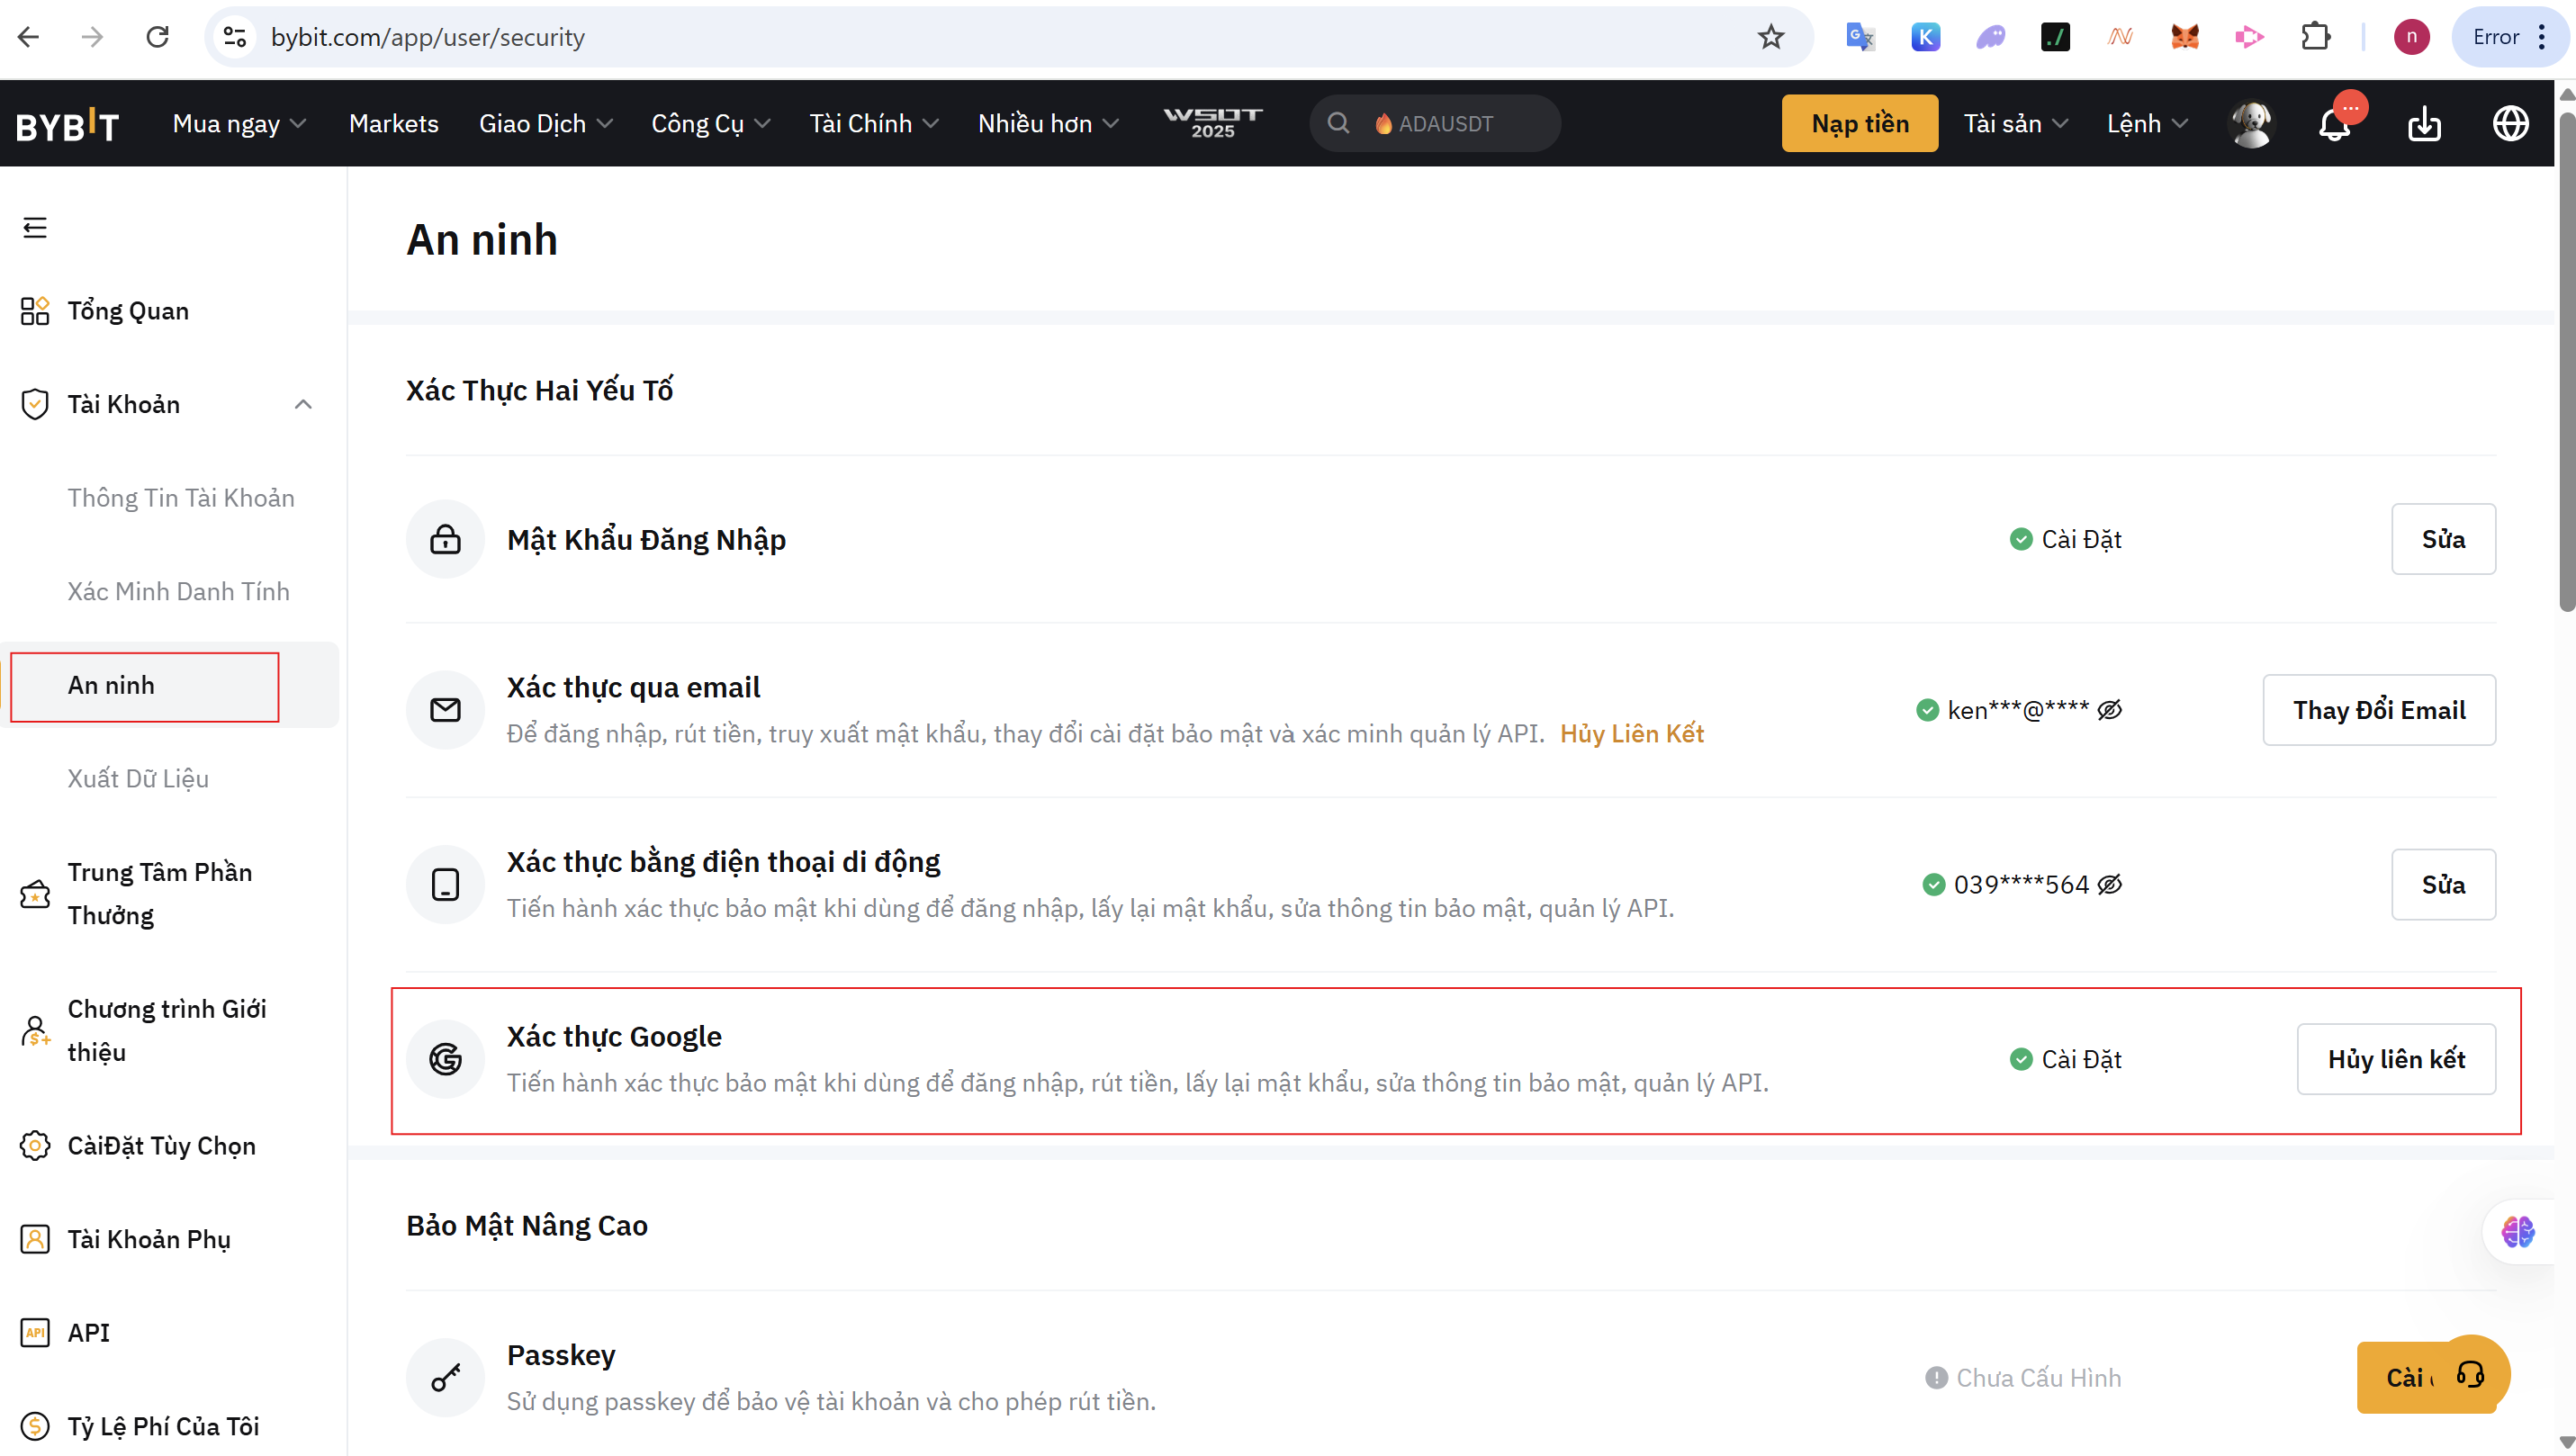2576x1456 pixels.
Task: Click the globe language icon
Action: point(2510,124)
